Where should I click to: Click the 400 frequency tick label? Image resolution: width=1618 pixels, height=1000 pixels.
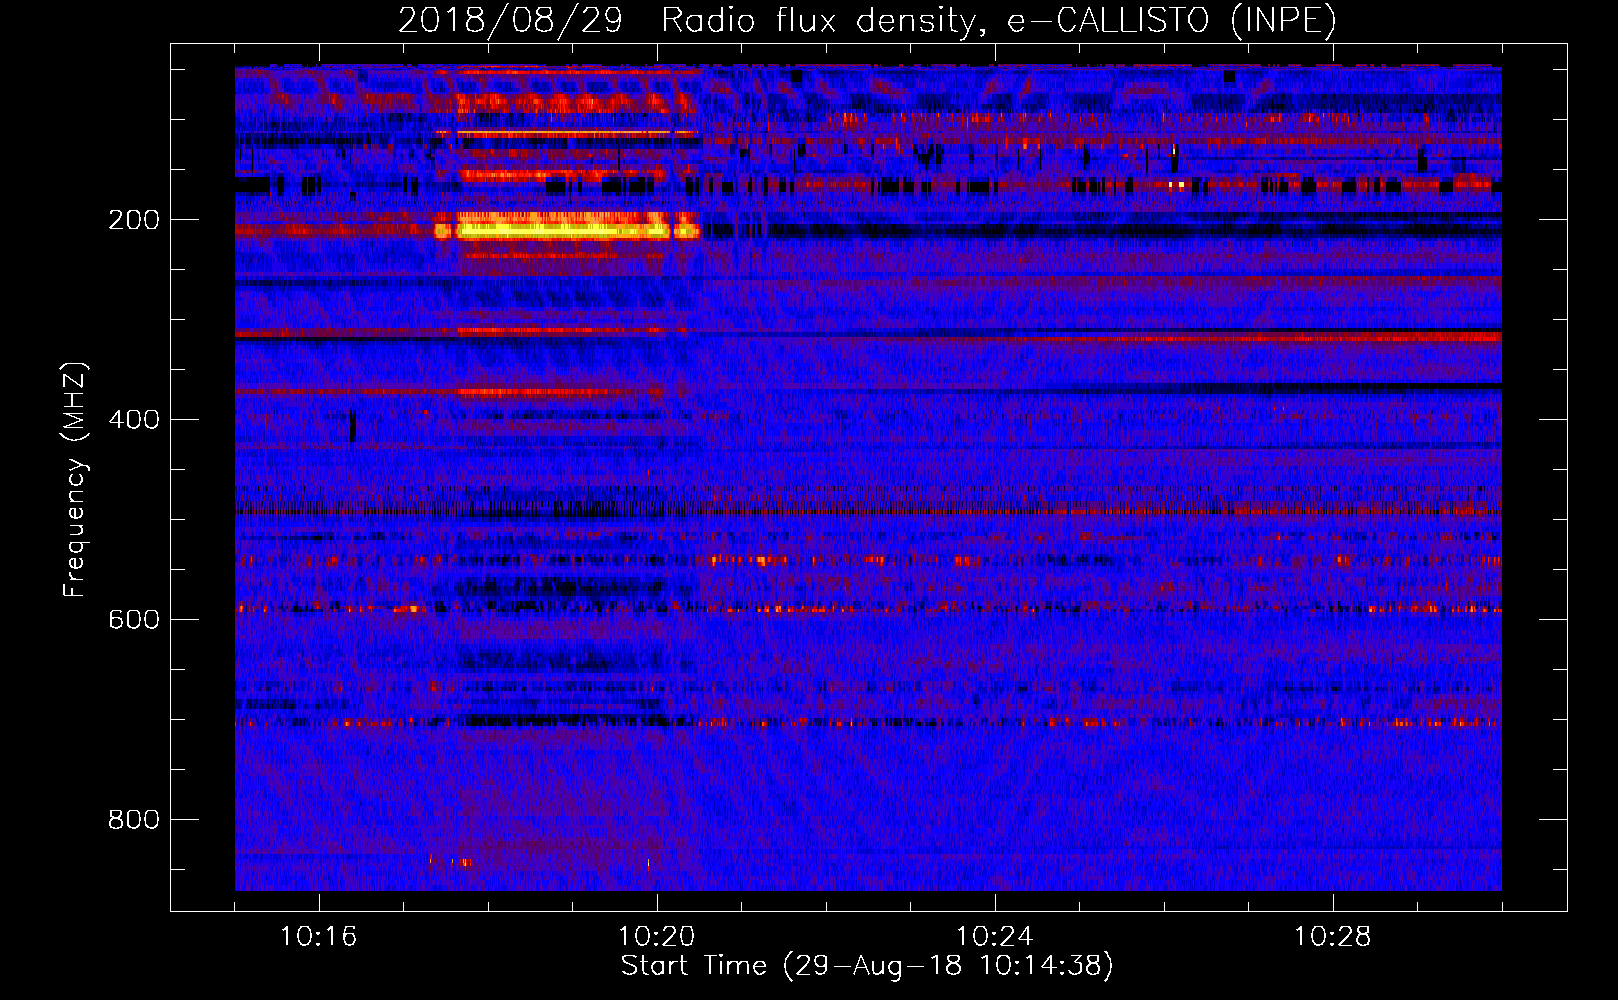pos(134,420)
